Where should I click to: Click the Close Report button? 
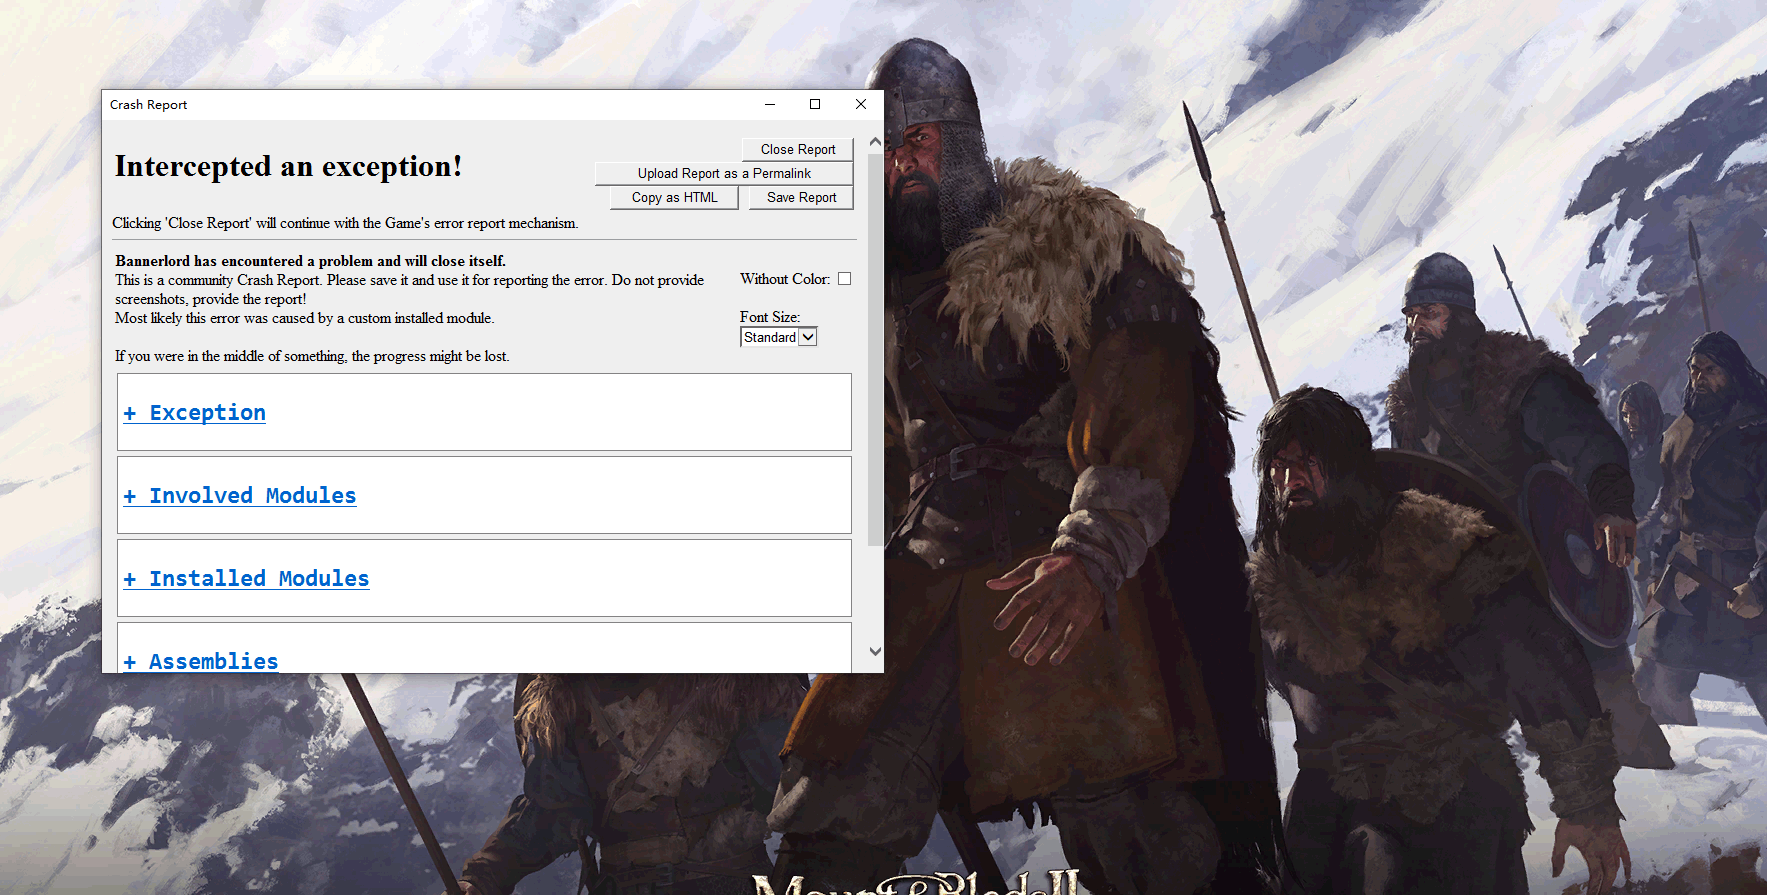797,149
